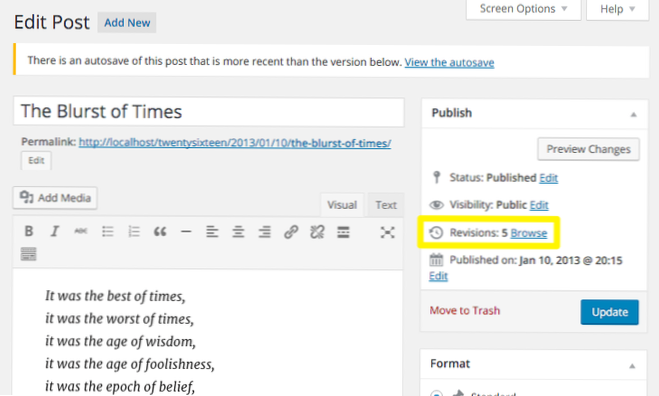Browse the post revisions
This screenshot has height=396, width=659.
(529, 233)
